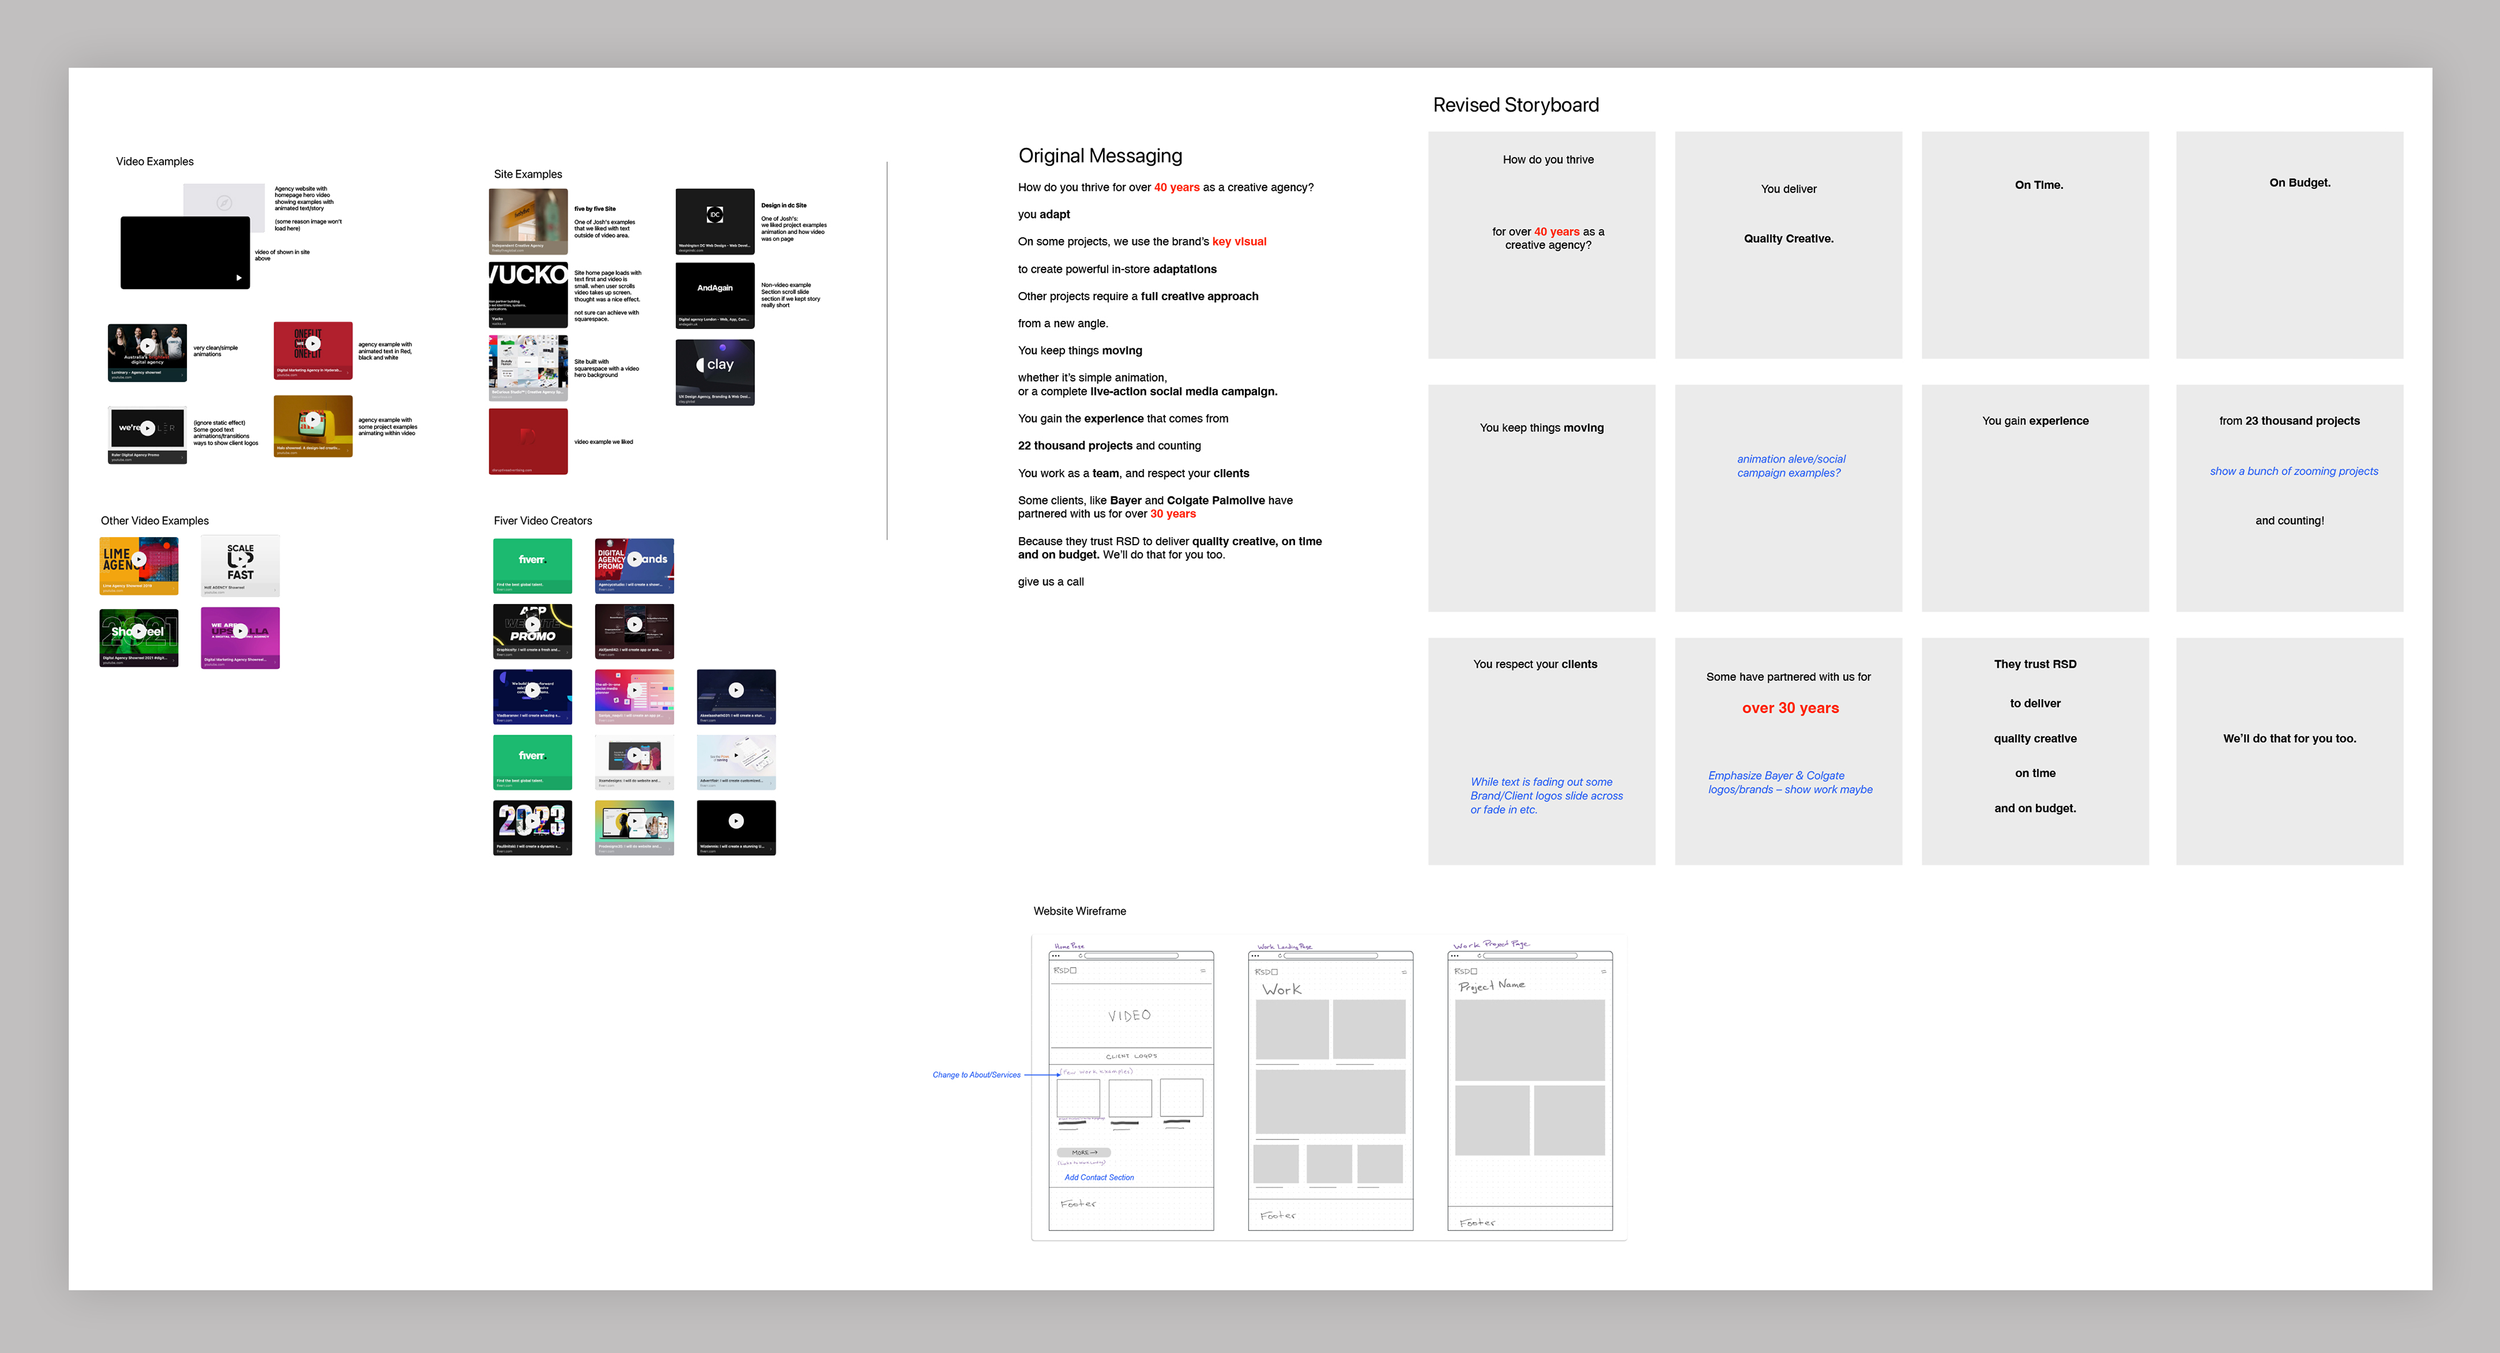This screenshot has width=2500, height=1353.
Task: Click the MORE button in Home Page wireframe
Action: 1083,1152
